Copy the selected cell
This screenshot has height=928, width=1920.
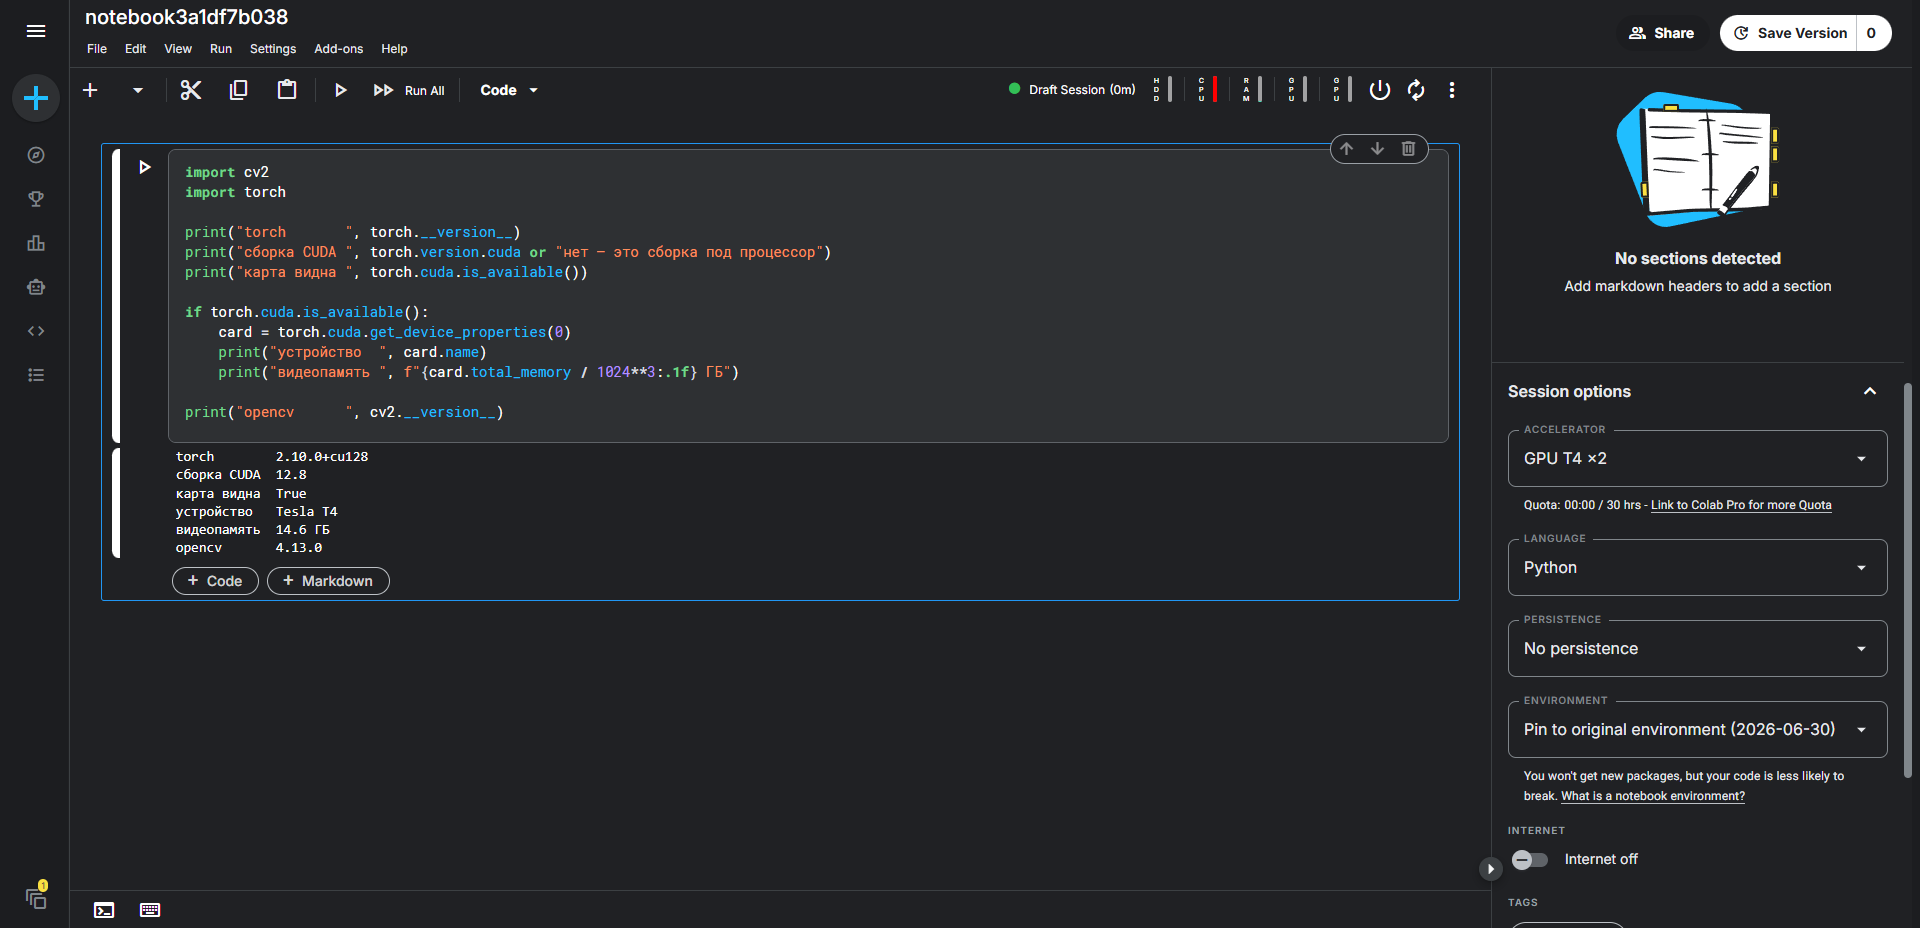point(238,90)
